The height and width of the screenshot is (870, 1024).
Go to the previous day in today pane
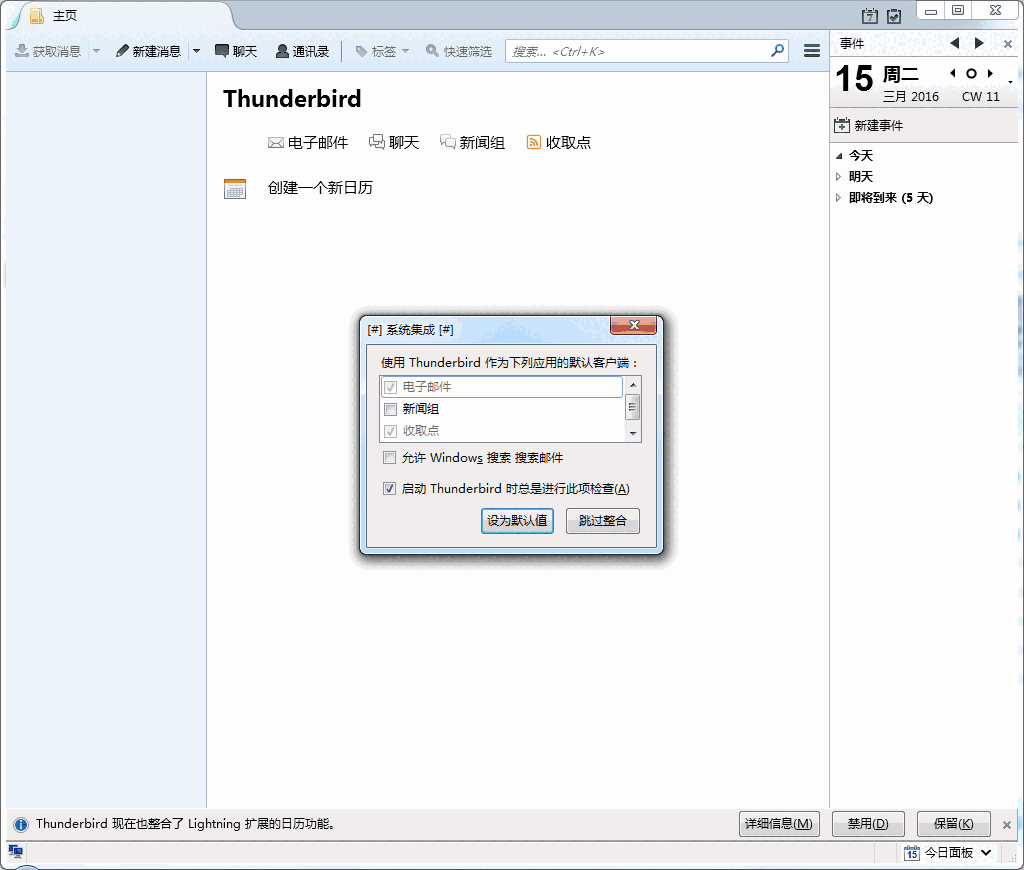953,73
